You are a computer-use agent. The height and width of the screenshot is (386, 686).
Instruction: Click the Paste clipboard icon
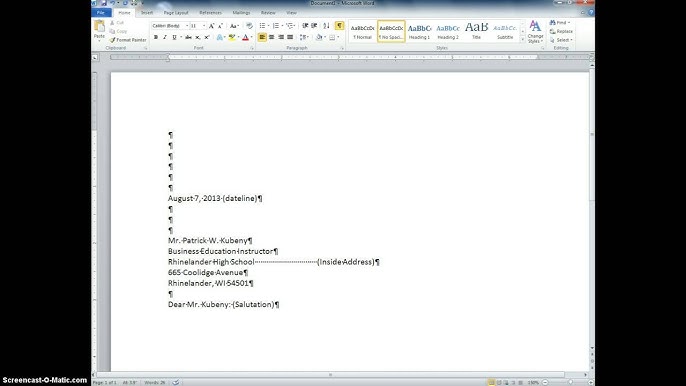tap(99, 26)
